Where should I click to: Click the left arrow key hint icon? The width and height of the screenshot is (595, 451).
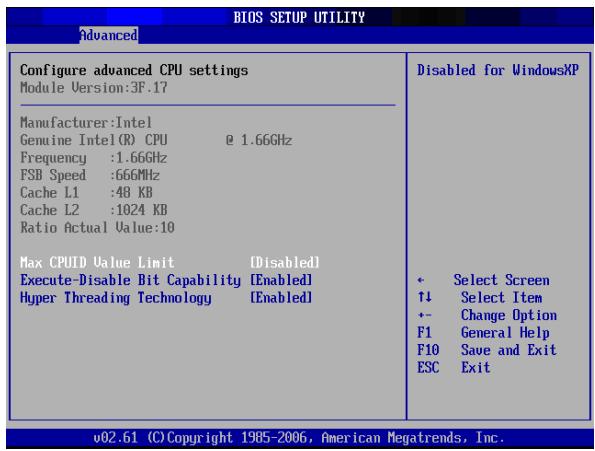click(420, 280)
